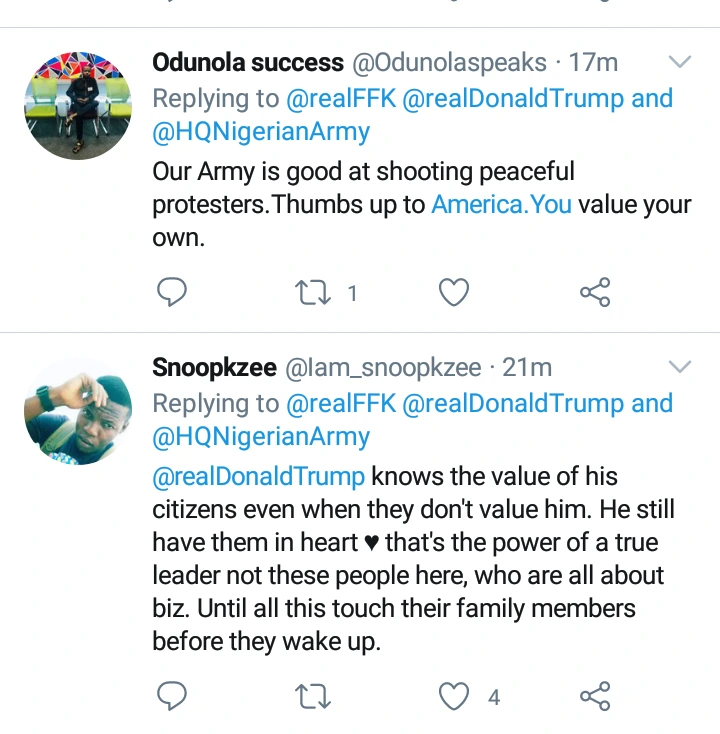The height and width of the screenshot is (734, 720).
Task: View Snoopkzee's profile avatar
Action: coord(78,409)
